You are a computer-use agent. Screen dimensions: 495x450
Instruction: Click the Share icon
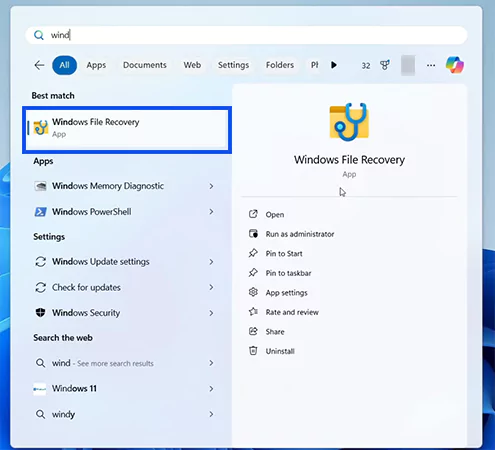click(x=253, y=331)
